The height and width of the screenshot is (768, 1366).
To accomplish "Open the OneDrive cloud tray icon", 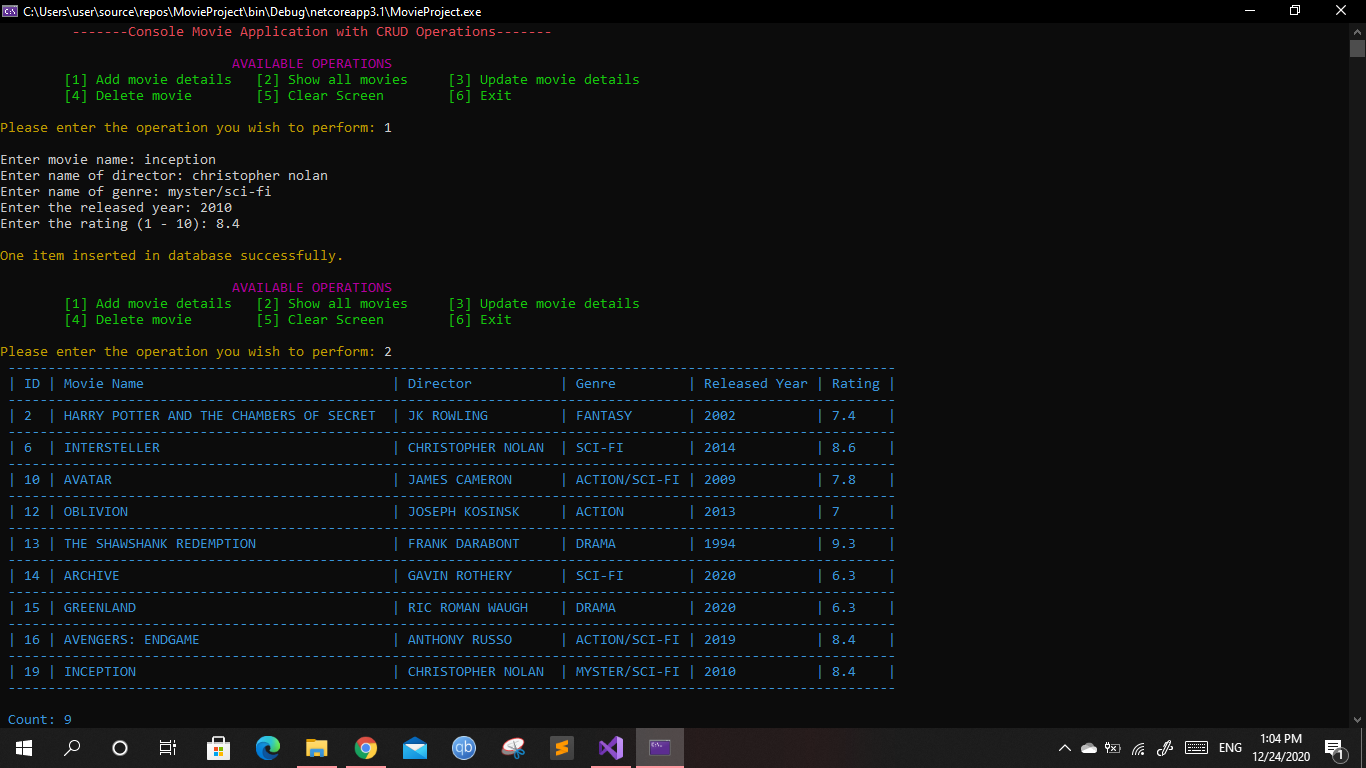I will click(1089, 747).
